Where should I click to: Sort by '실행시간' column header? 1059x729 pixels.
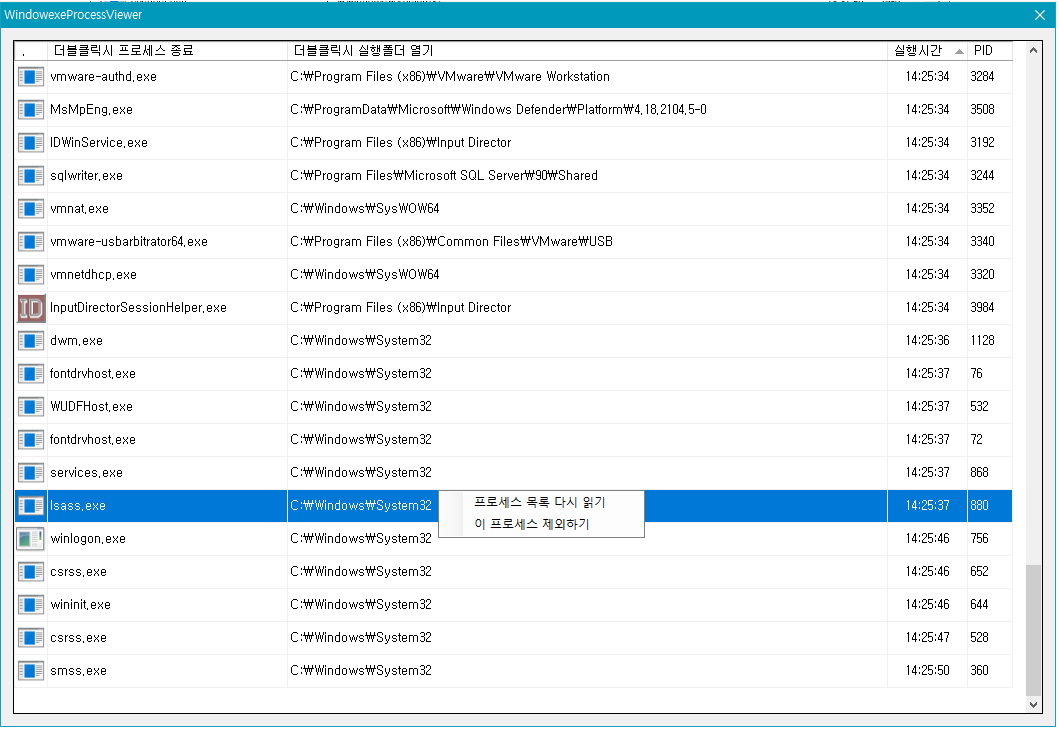pos(927,51)
